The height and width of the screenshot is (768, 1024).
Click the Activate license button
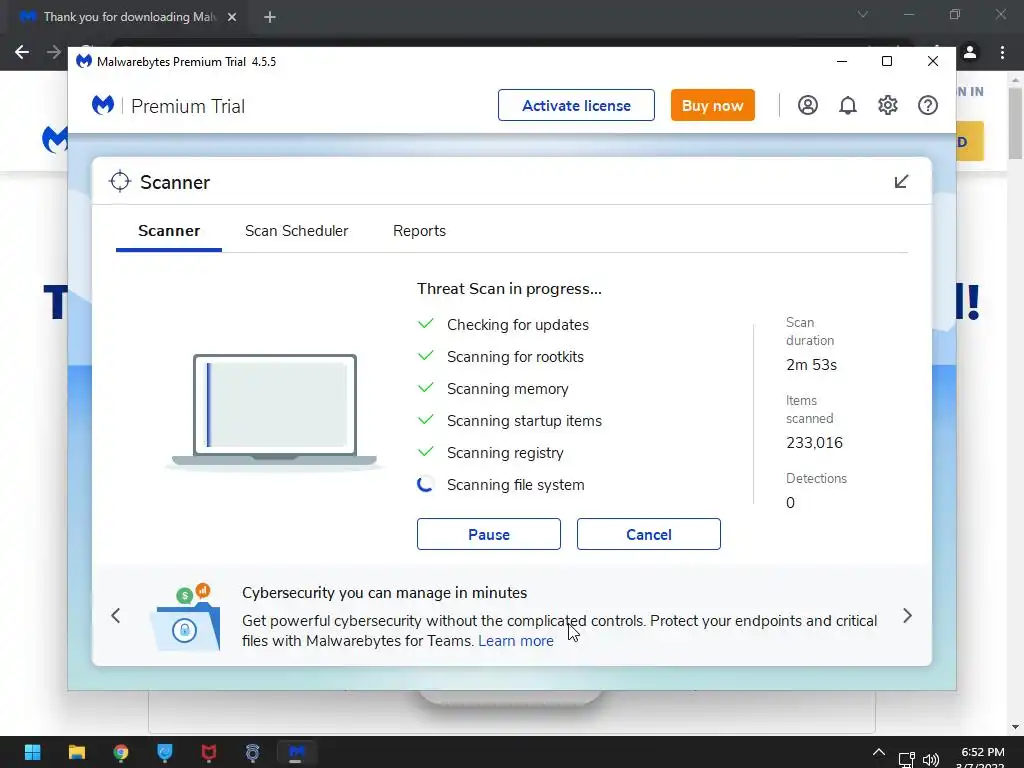[576, 105]
